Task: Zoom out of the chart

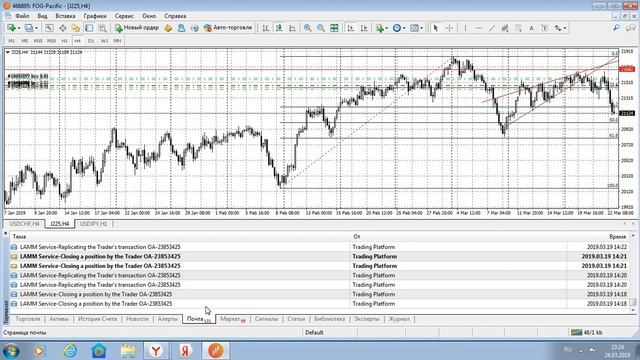Action: click(321, 28)
